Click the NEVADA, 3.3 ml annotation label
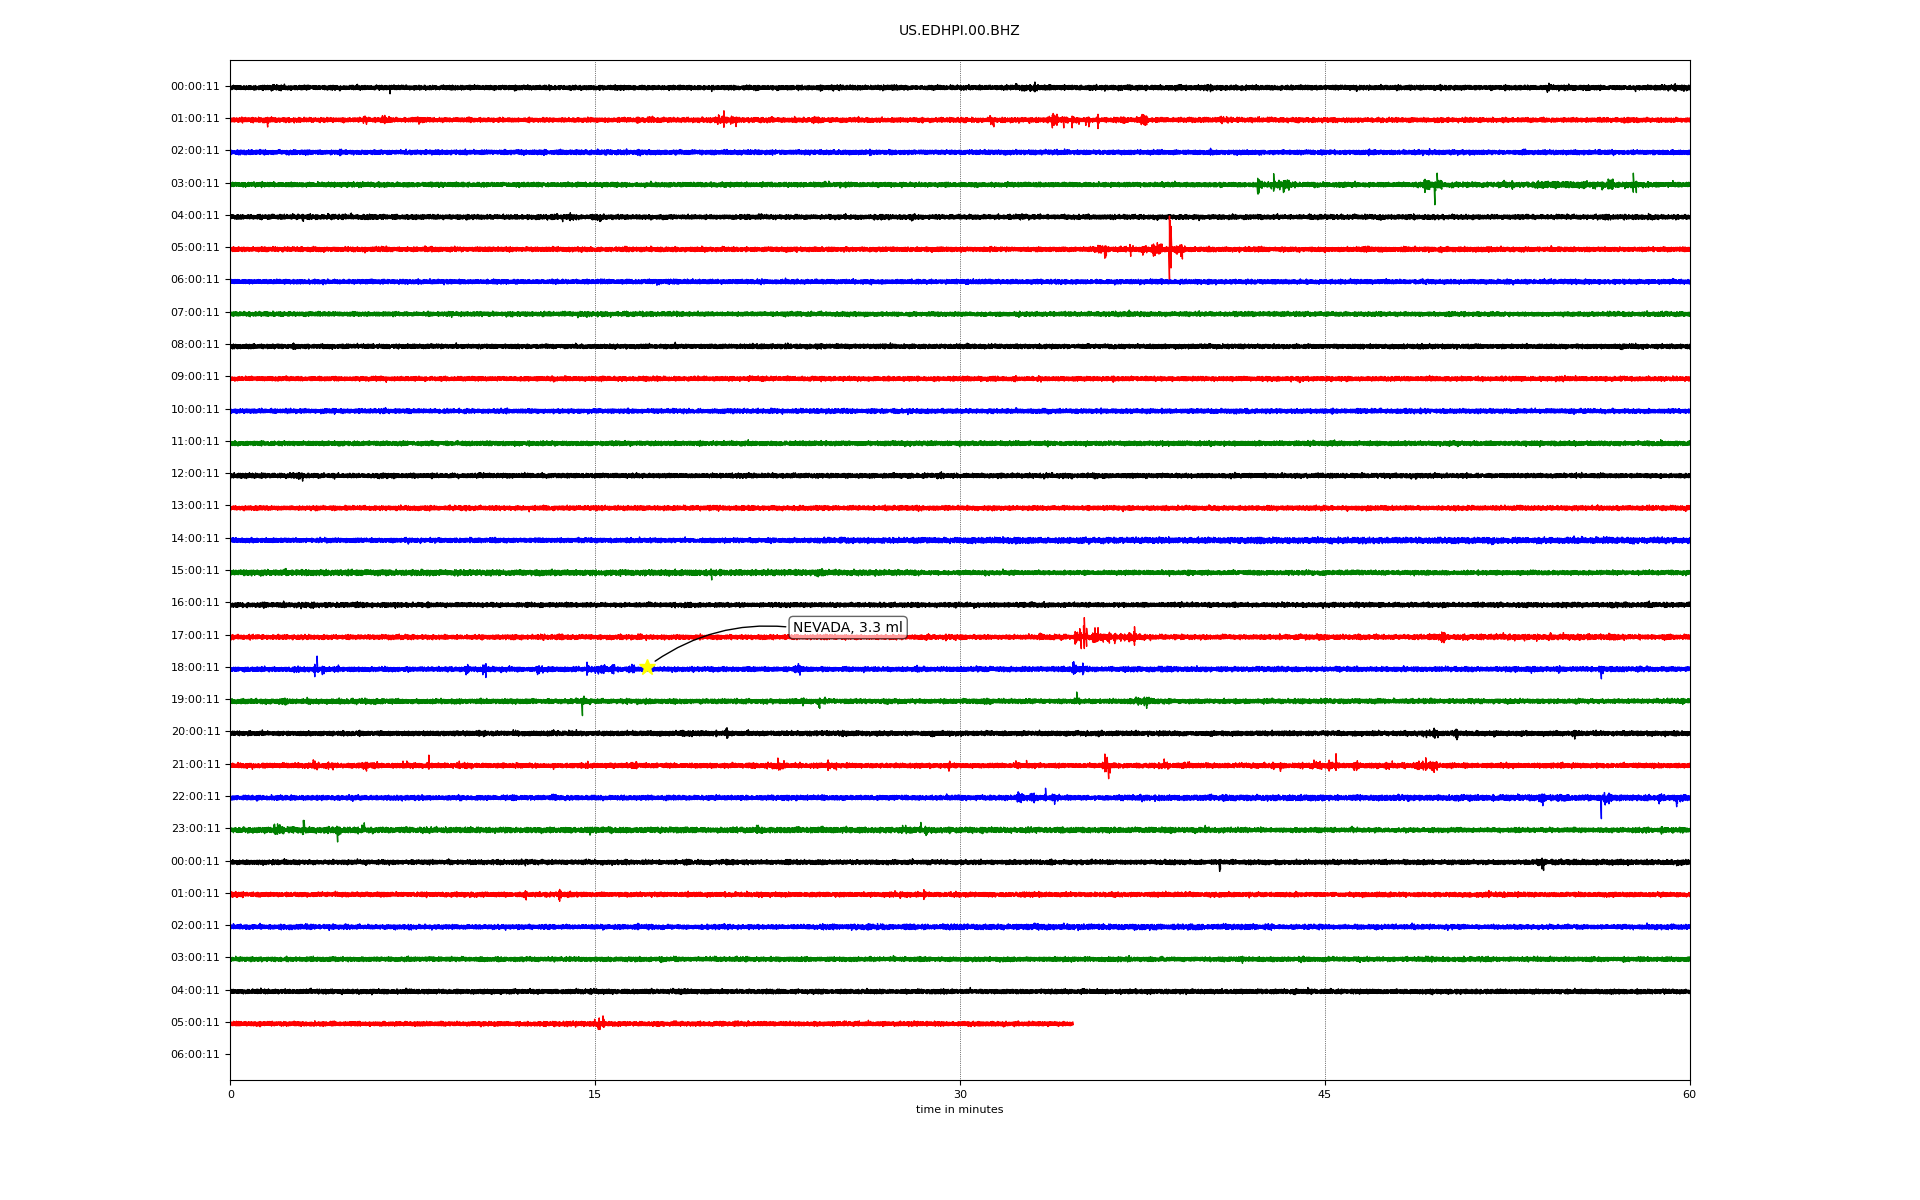 847,628
